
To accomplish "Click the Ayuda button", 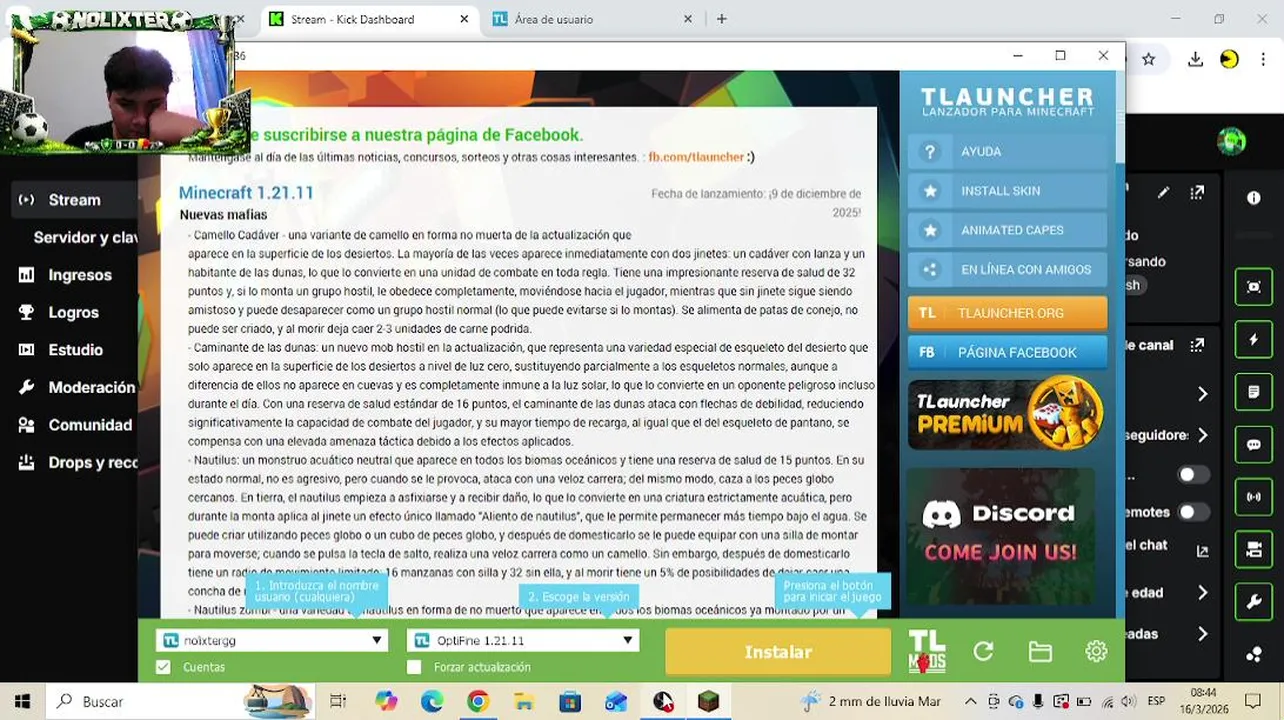I will tap(1007, 152).
